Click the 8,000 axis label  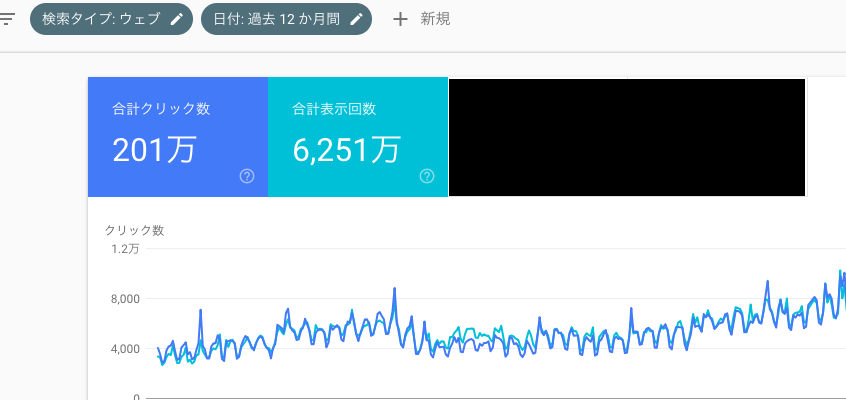[126, 299]
